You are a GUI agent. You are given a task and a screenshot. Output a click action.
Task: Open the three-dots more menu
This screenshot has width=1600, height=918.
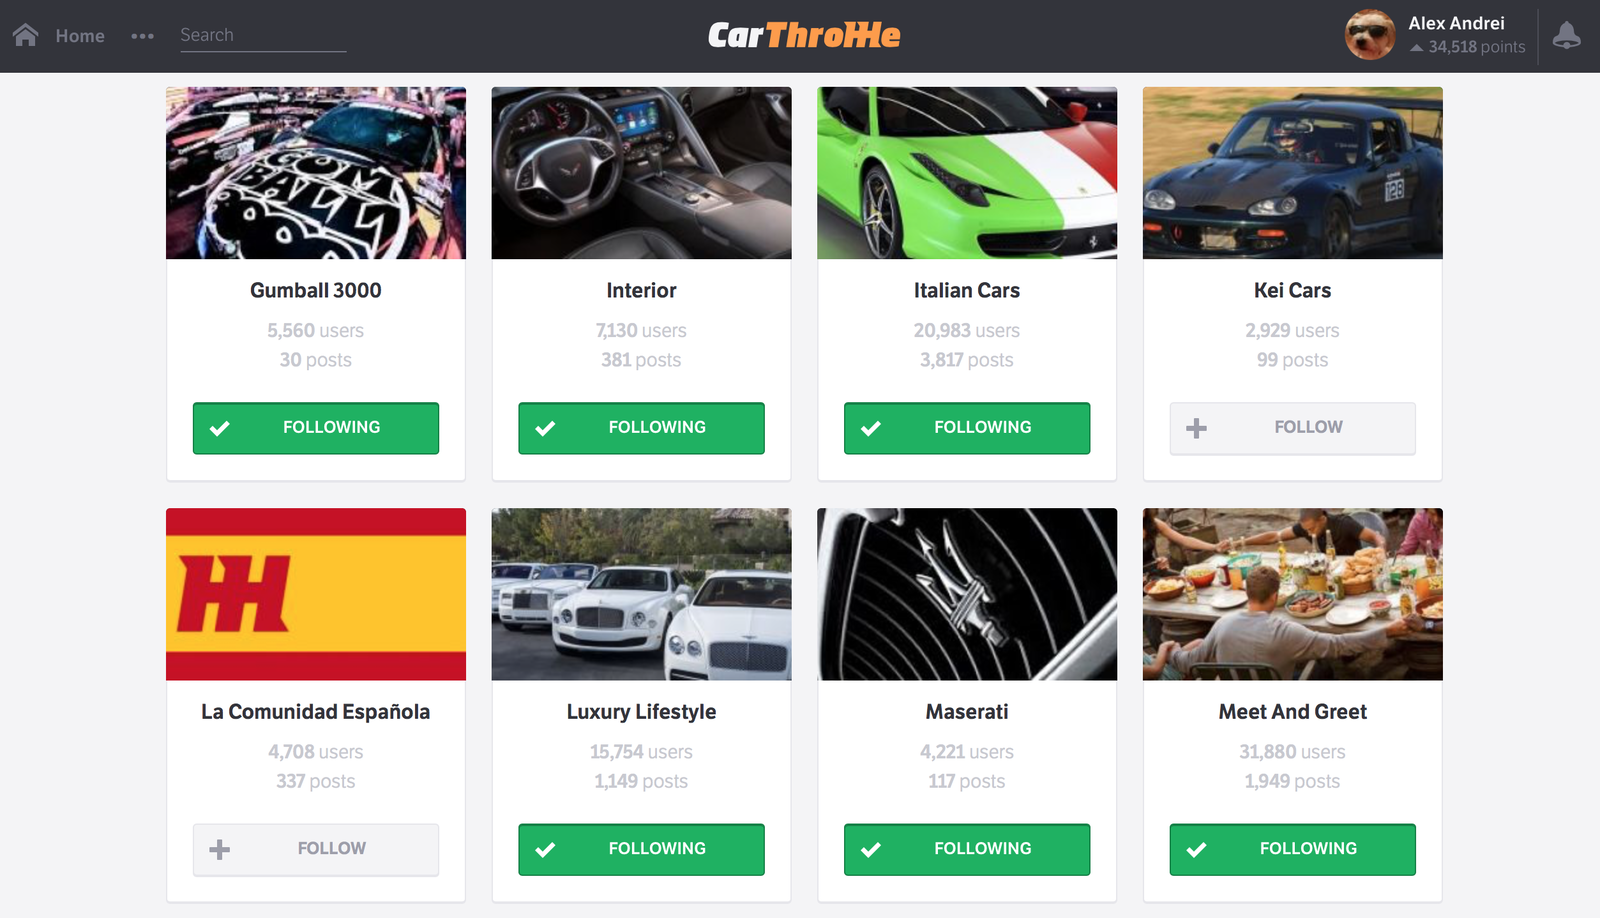click(x=142, y=36)
